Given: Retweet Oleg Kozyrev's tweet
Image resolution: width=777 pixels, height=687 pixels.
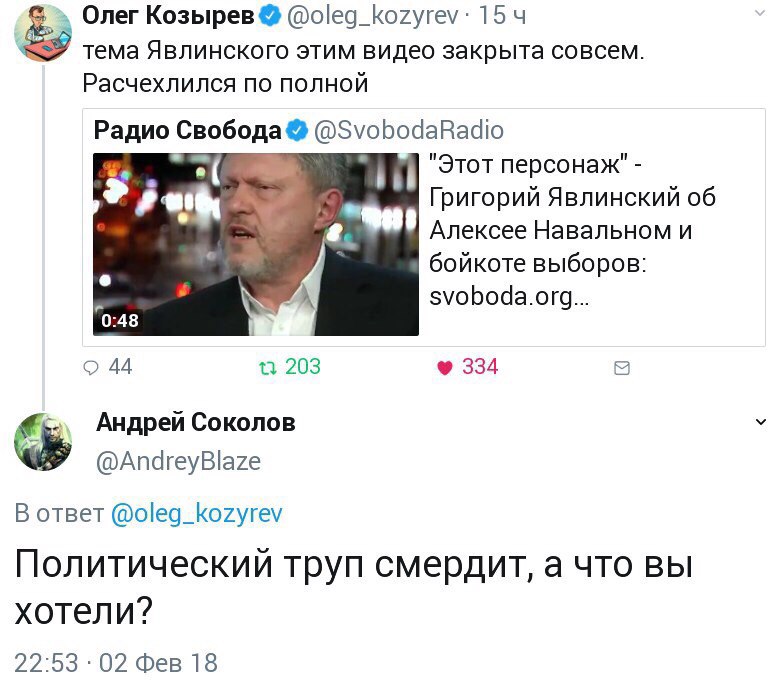Looking at the screenshot, I should tap(268, 368).
